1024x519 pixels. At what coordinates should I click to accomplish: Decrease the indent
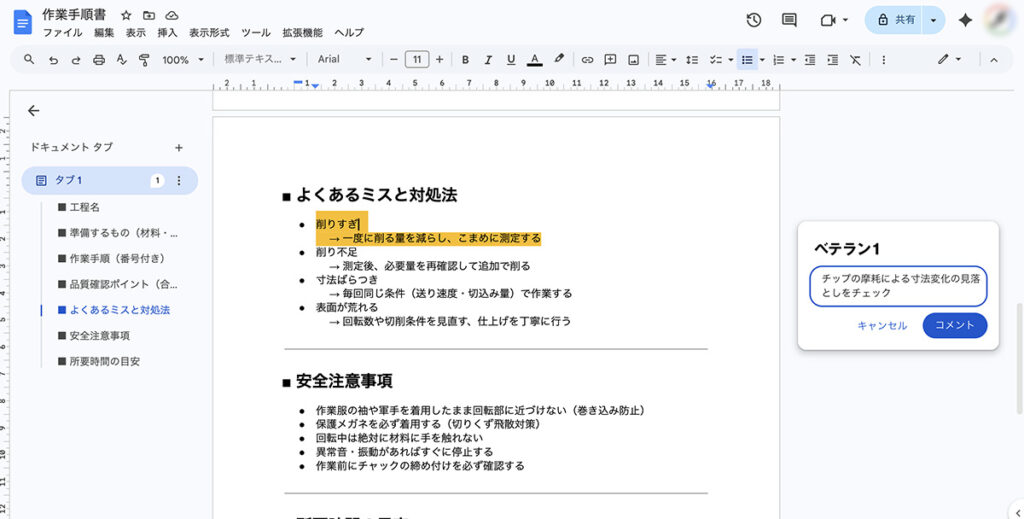coord(810,59)
